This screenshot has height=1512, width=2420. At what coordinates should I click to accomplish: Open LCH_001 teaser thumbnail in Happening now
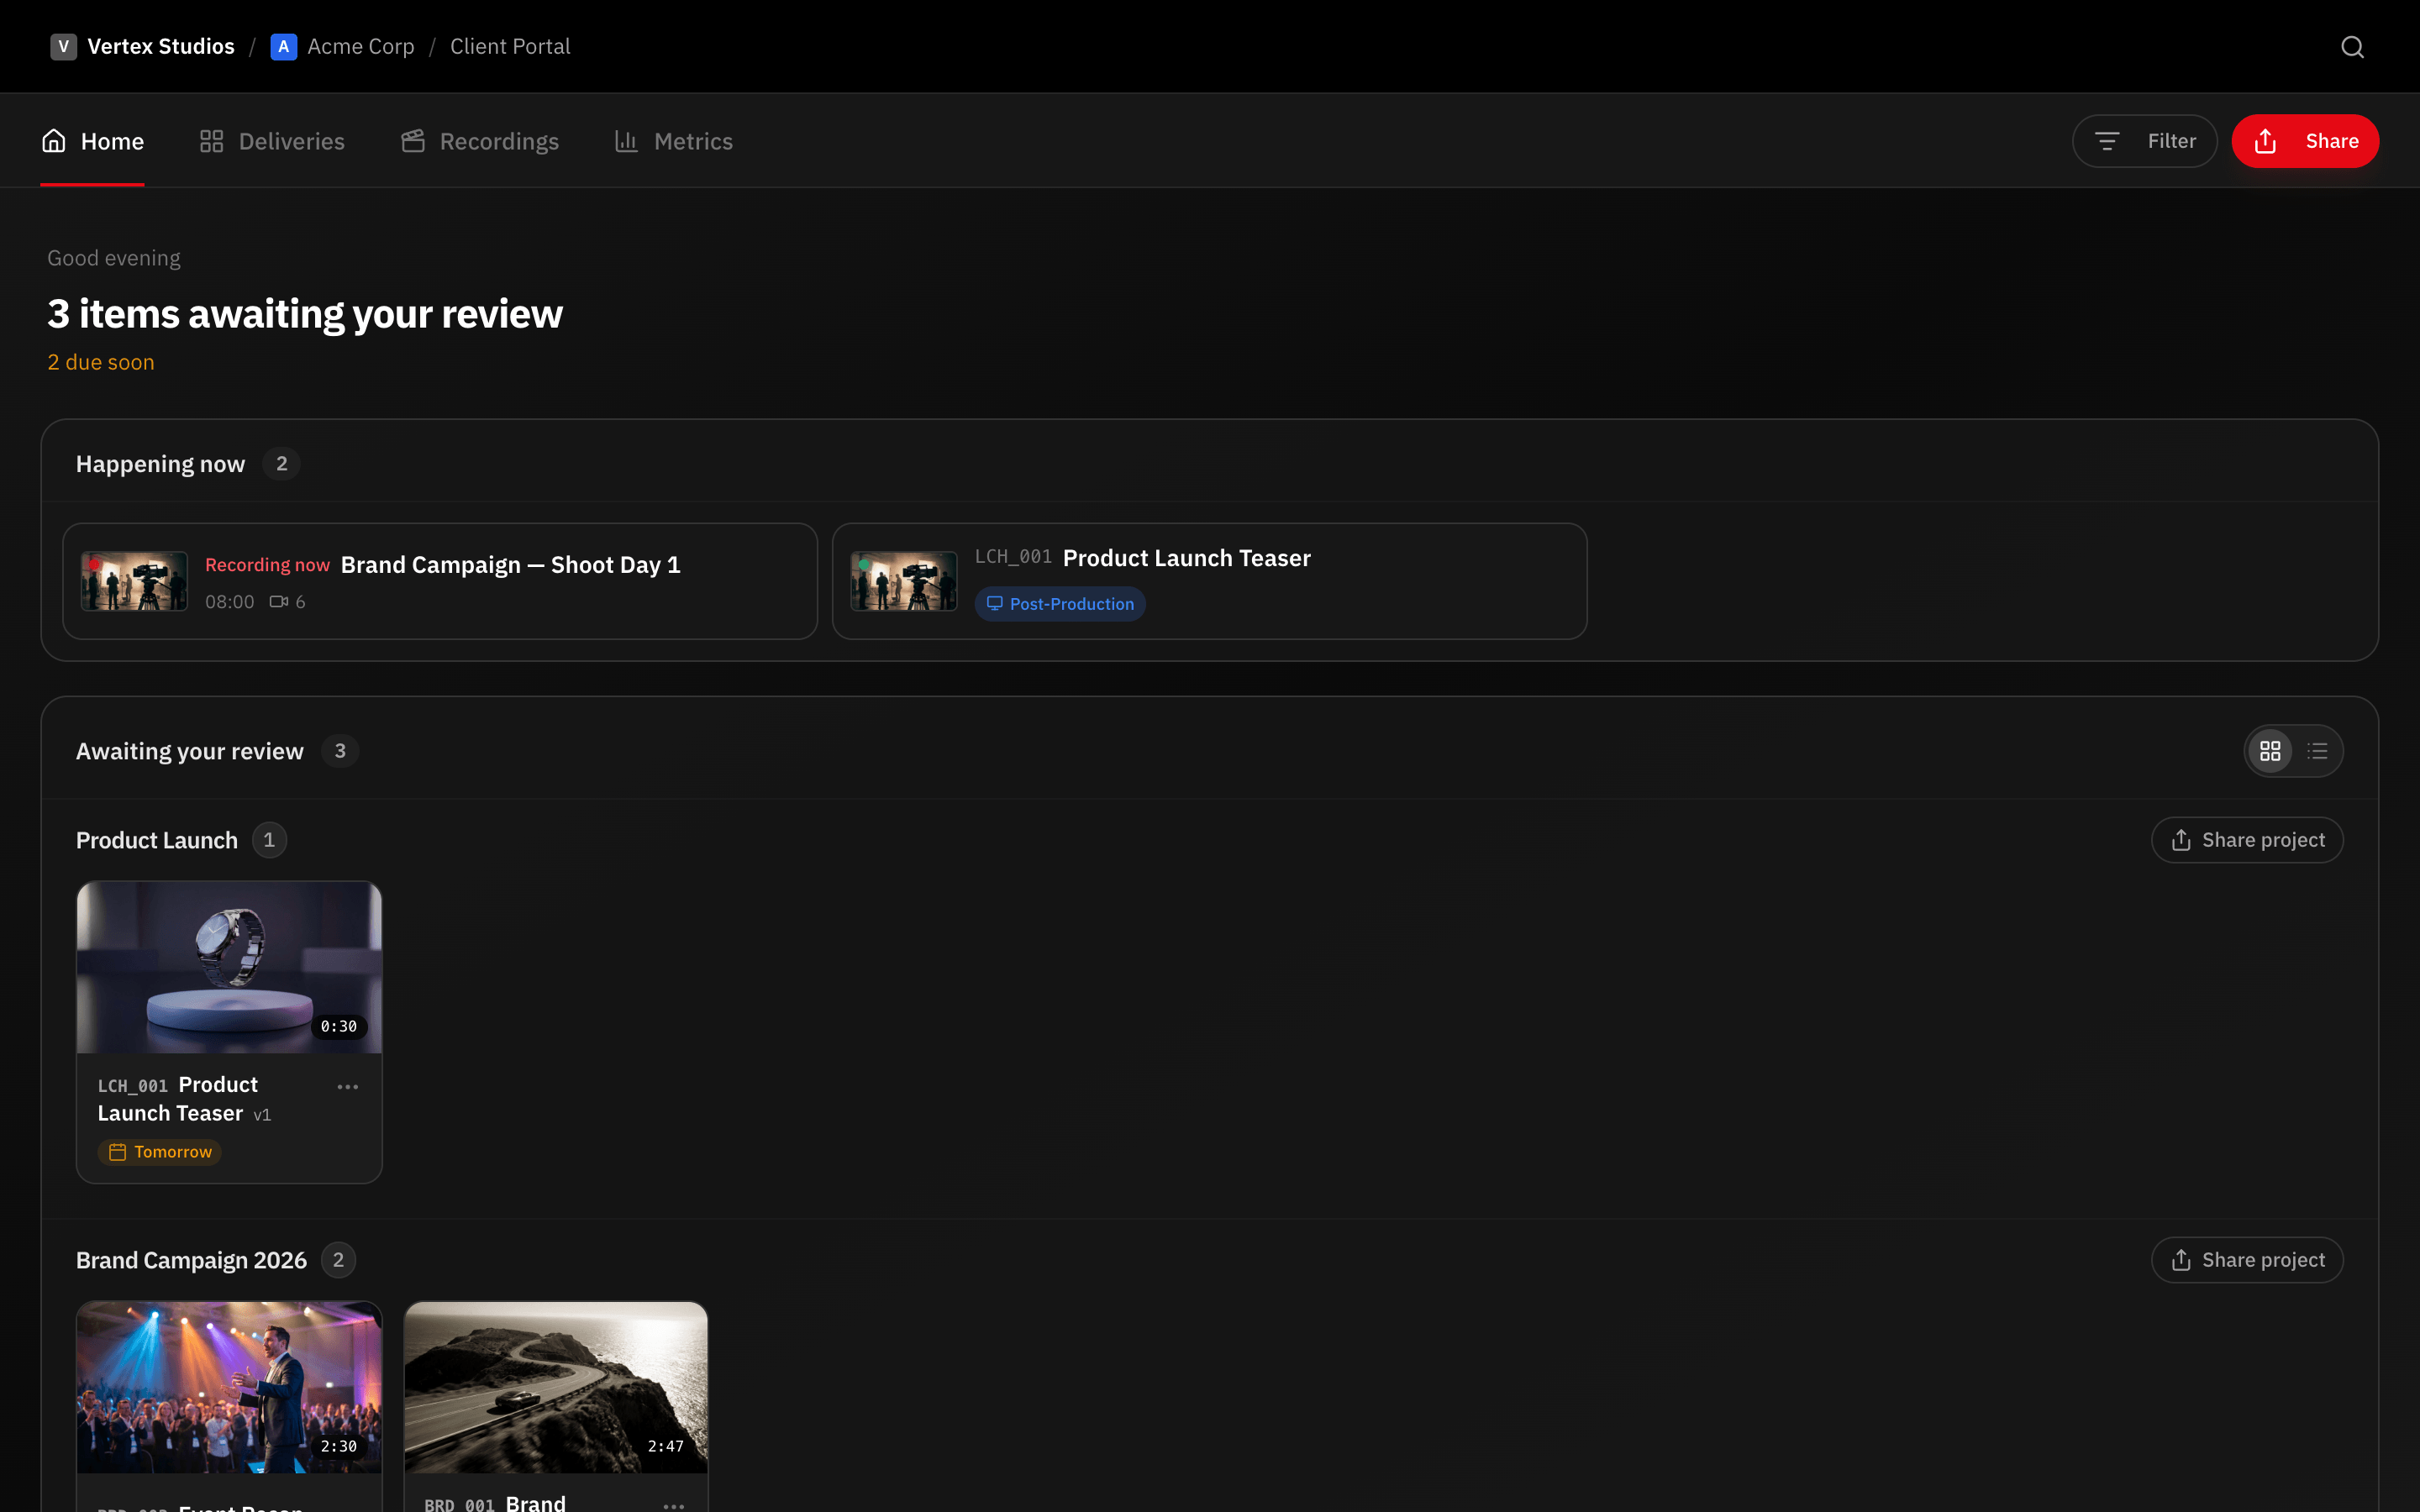(x=904, y=581)
